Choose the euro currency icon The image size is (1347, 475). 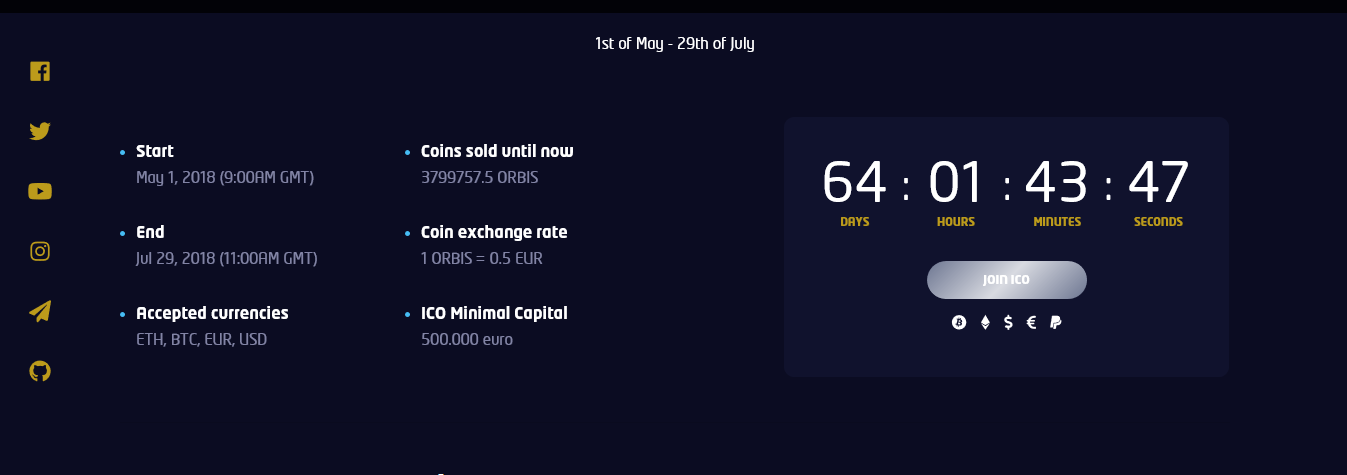click(x=1032, y=322)
